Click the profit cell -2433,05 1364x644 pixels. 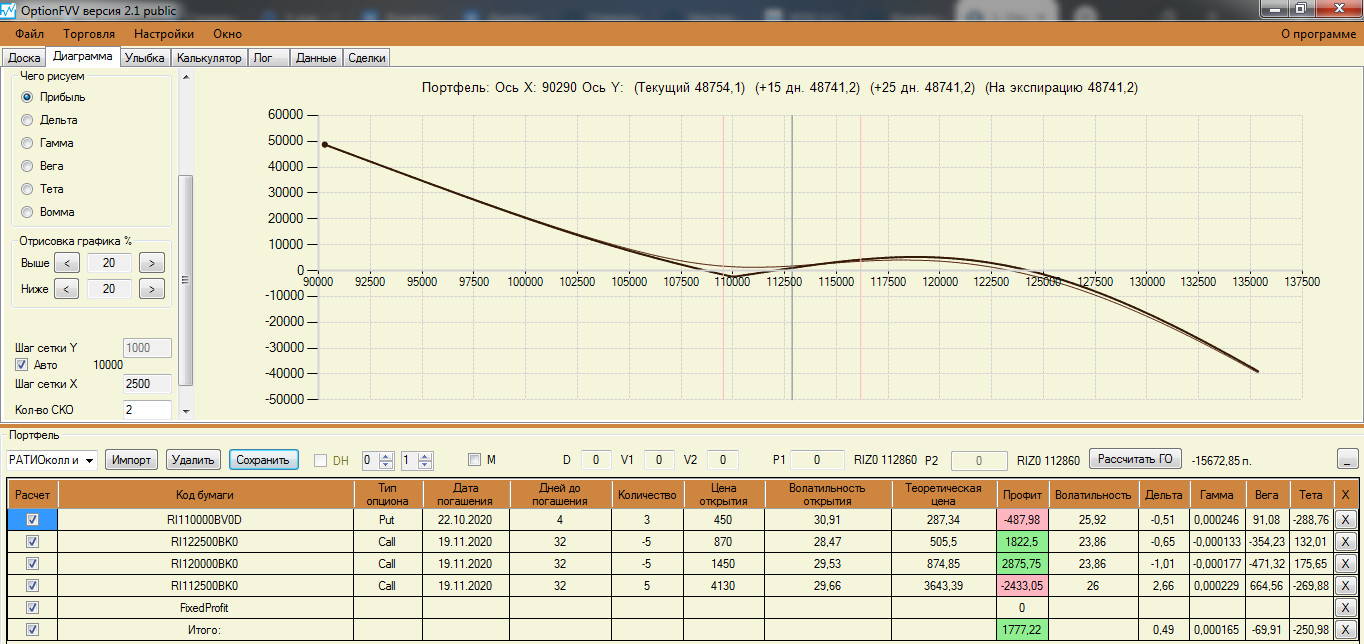pos(1021,586)
